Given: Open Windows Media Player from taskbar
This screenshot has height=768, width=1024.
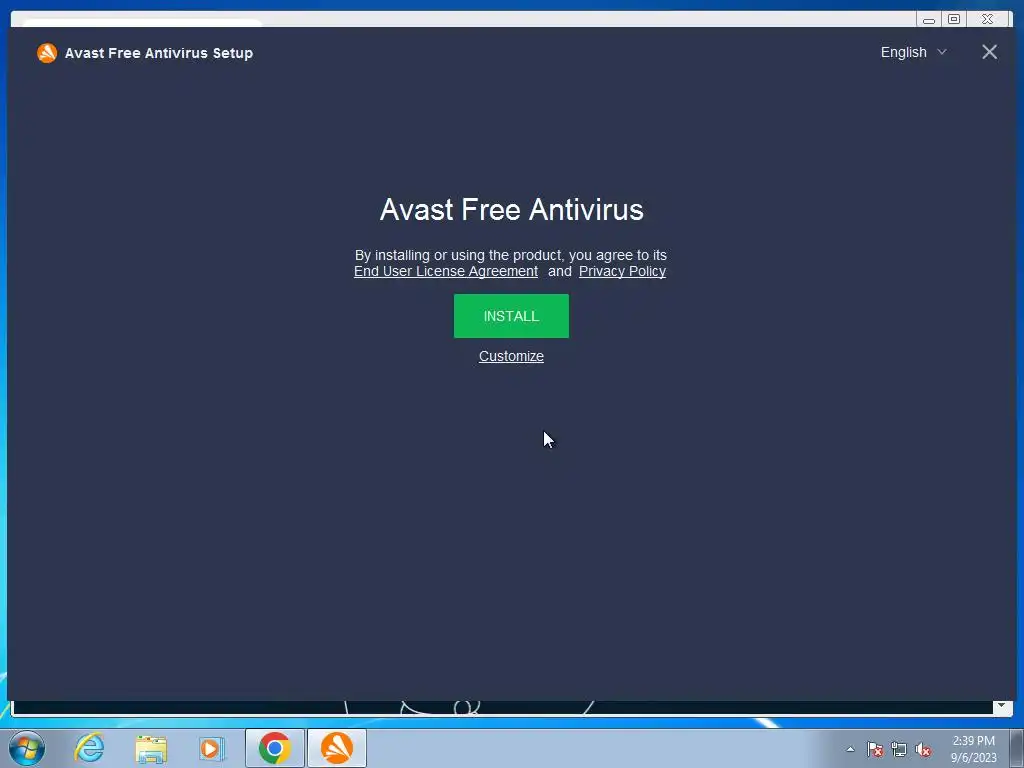Looking at the screenshot, I should point(211,748).
